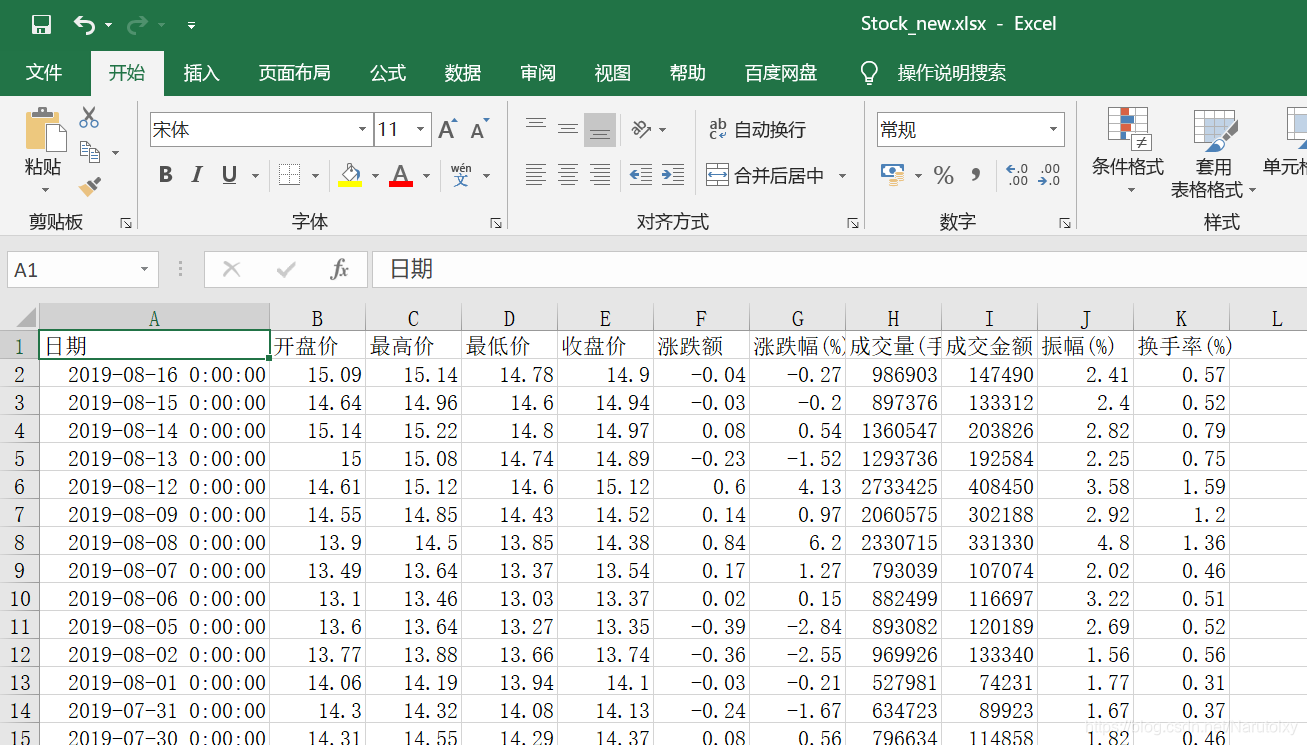
Task: Increase font size with the larger A
Action: click(447, 129)
